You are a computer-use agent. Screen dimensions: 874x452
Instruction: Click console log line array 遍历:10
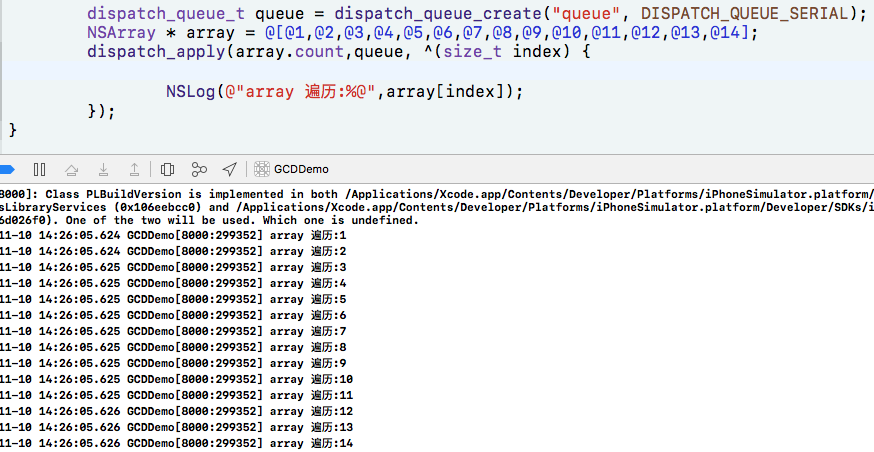(x=177, y=380)
